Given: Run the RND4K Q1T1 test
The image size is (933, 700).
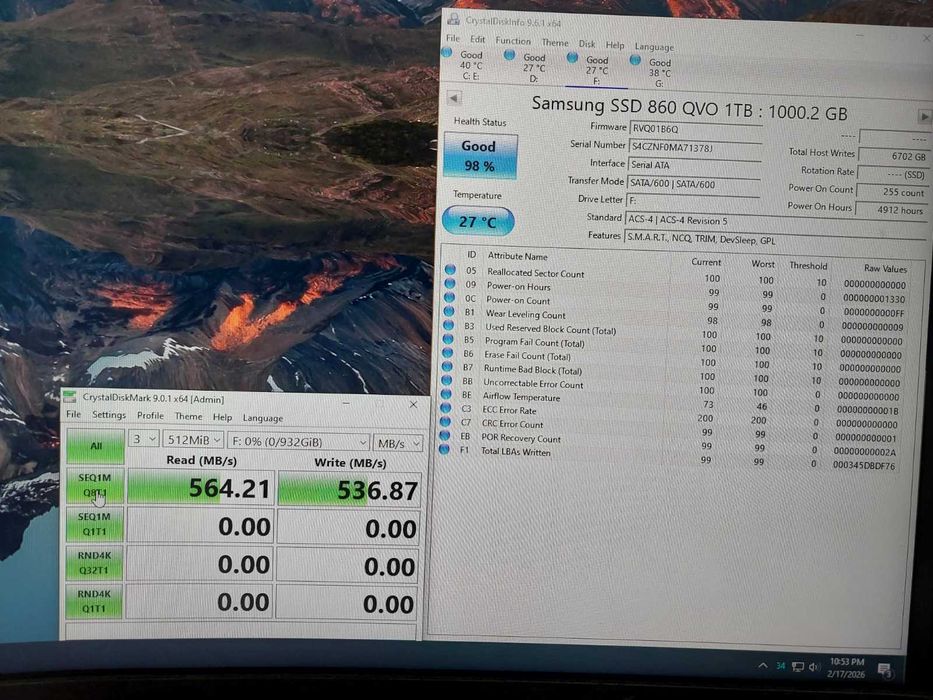Looking at the screenshot, I should click(94, 601).
